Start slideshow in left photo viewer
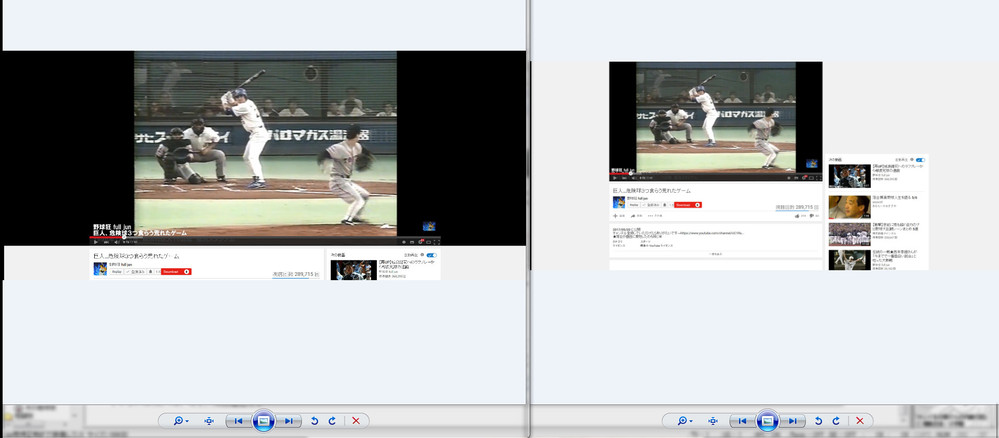999x438 pixels. (263, 421)
